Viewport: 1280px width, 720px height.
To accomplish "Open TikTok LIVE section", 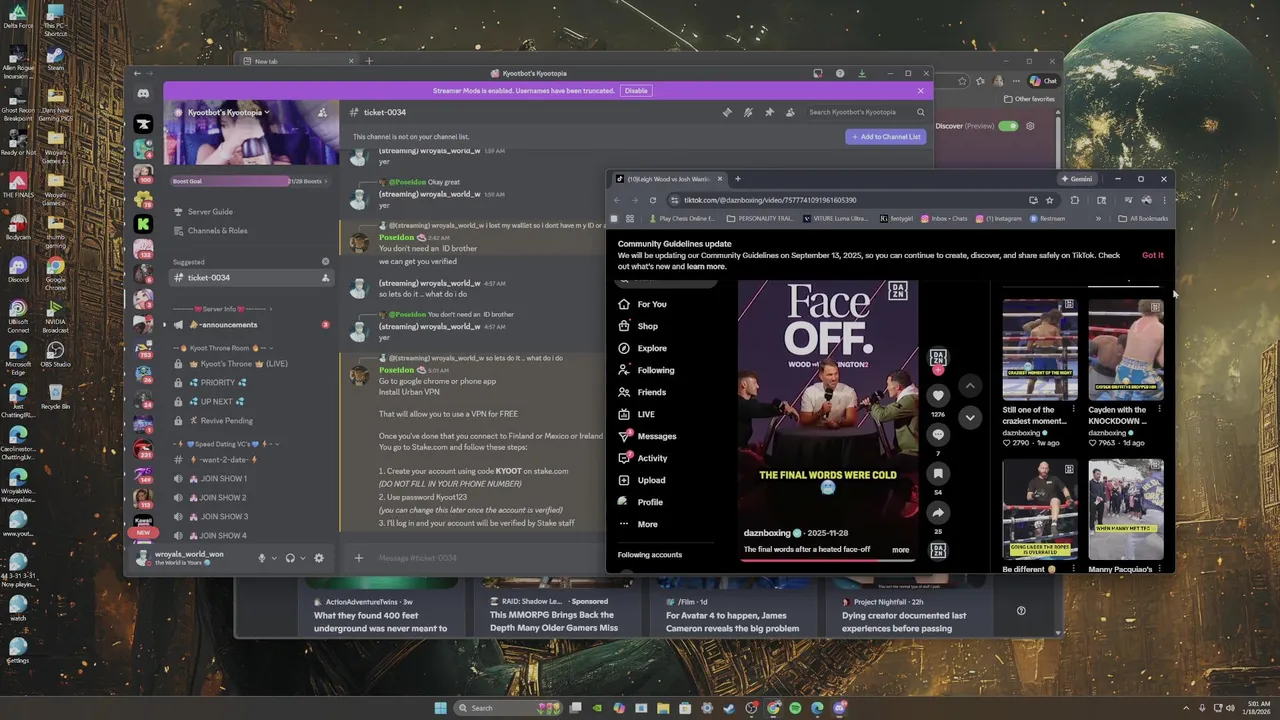I will pyautogui.click(x=636, y=414).
